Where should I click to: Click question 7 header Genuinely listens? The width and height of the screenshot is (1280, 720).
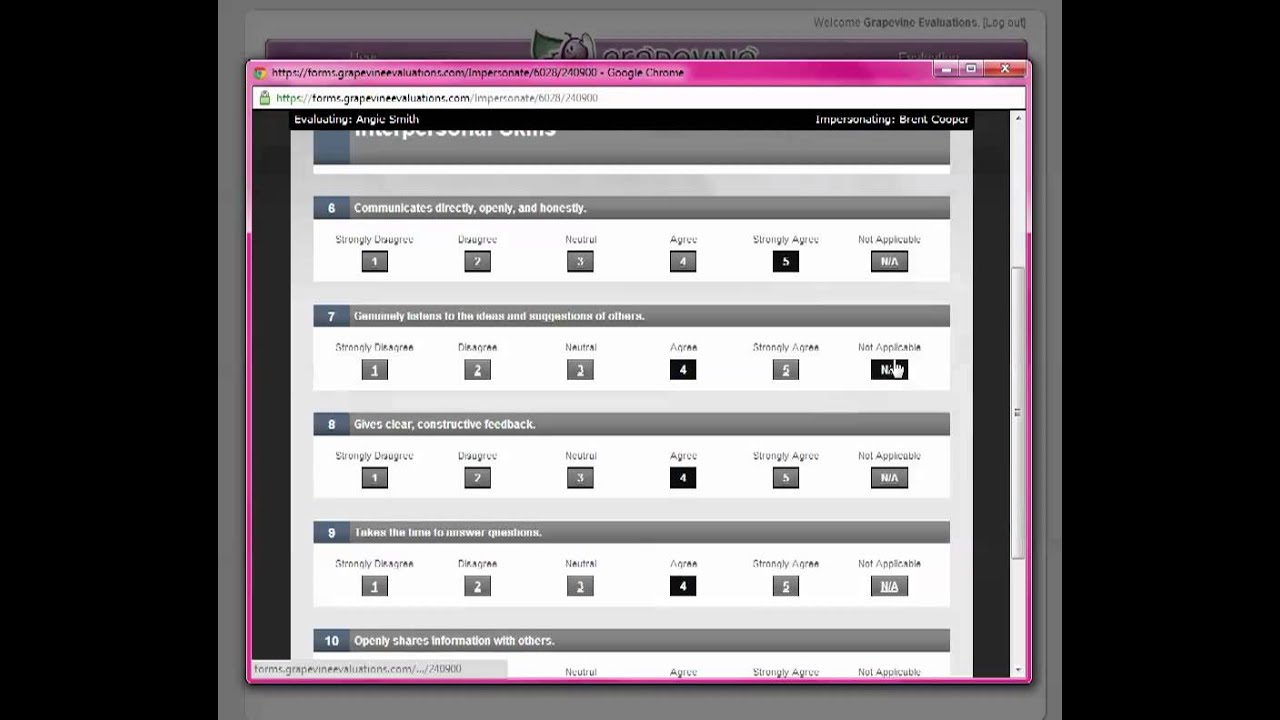631,316
